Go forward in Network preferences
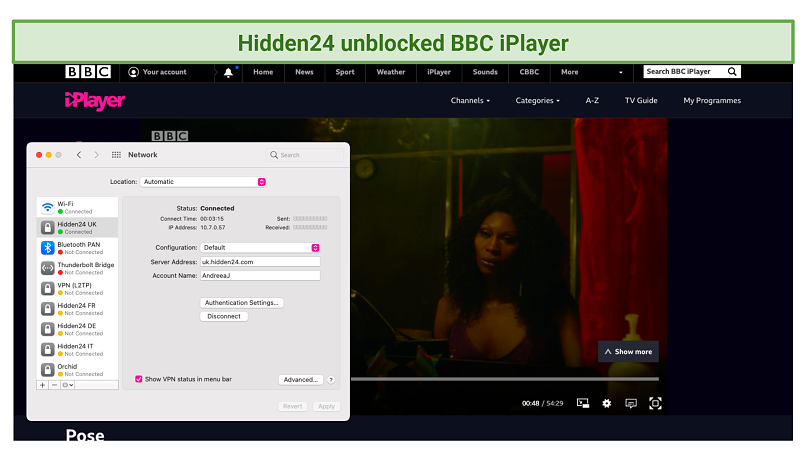The width and height of the screenshot is (806, 453). pos(96,155)
